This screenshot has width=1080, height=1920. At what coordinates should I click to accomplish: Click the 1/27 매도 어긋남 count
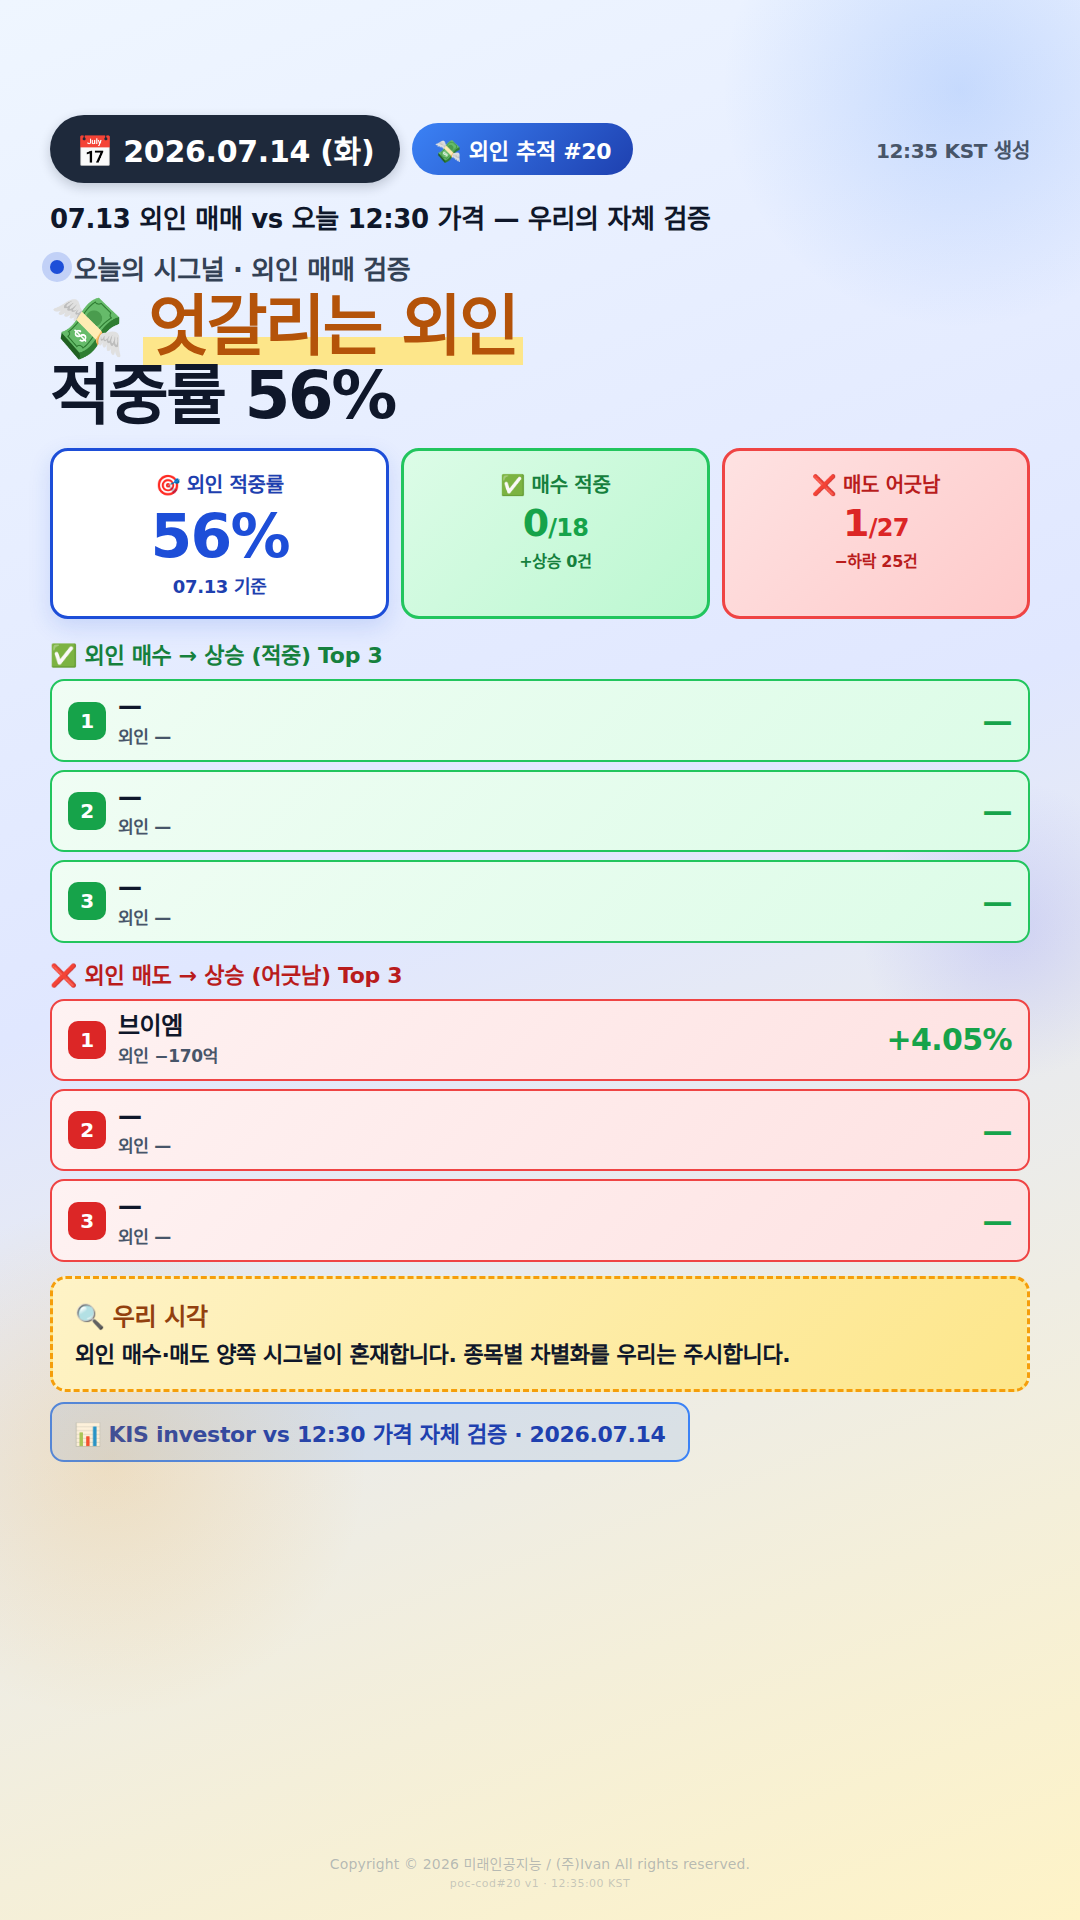point(876,523)
